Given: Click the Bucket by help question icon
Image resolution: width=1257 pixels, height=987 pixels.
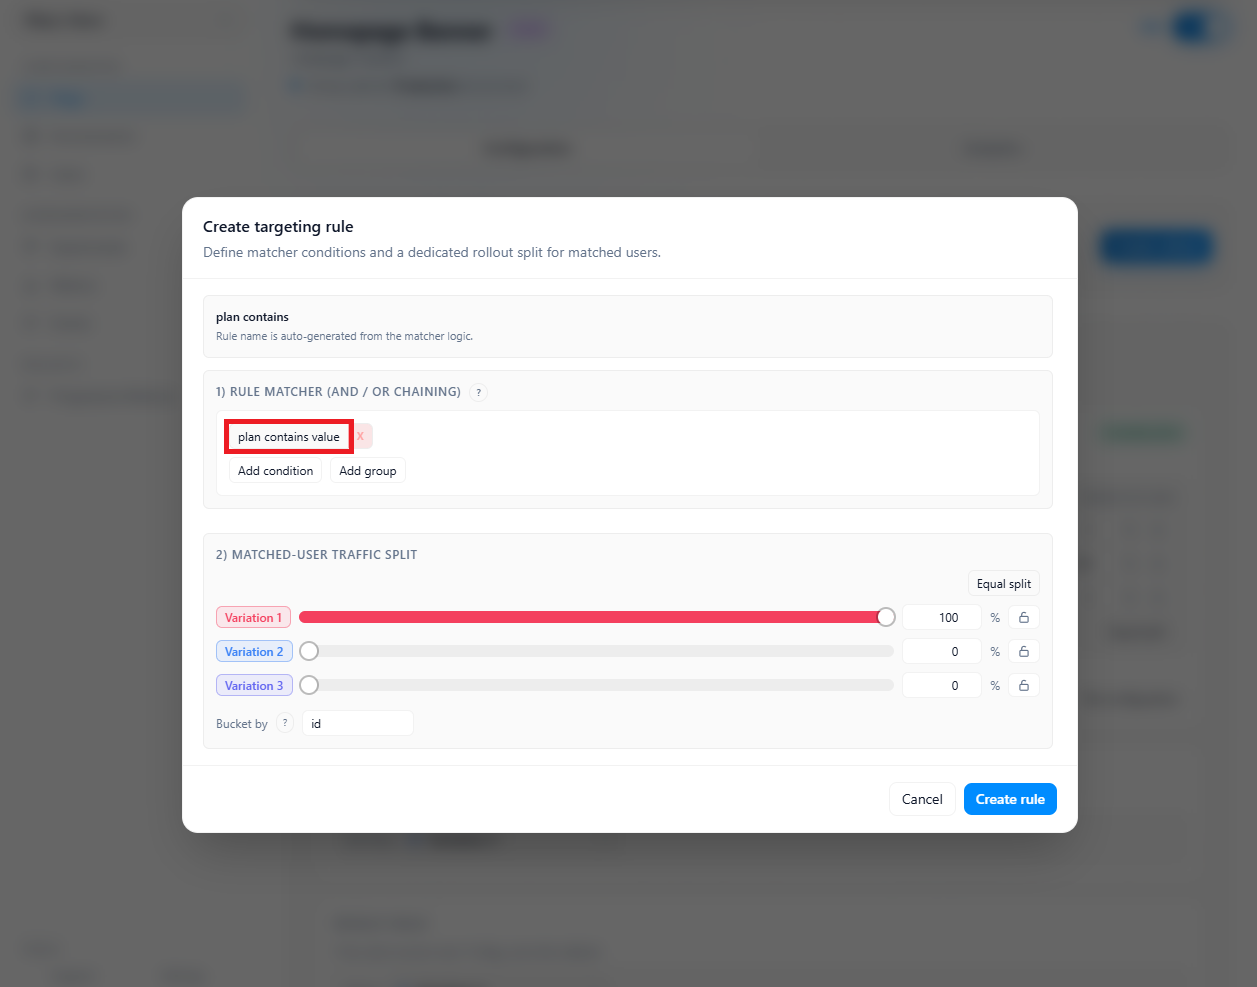Looking at the screenshot, I should [x=285, y=722].
